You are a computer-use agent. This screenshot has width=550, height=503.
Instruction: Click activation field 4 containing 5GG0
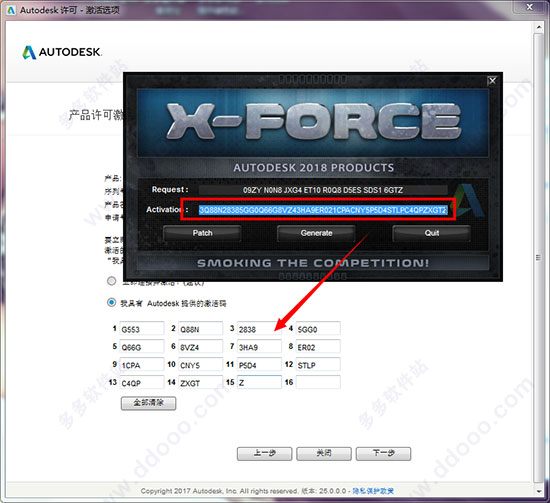point(318,329)
